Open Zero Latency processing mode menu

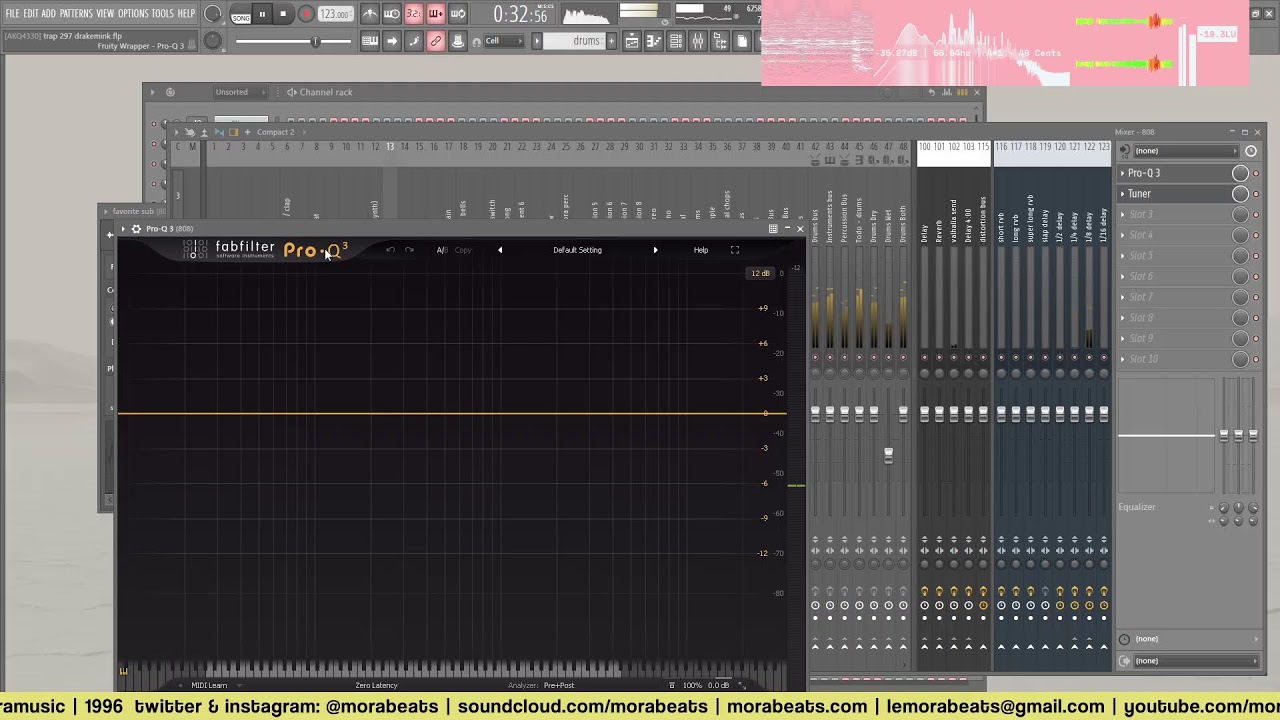[x=376, y=685]
